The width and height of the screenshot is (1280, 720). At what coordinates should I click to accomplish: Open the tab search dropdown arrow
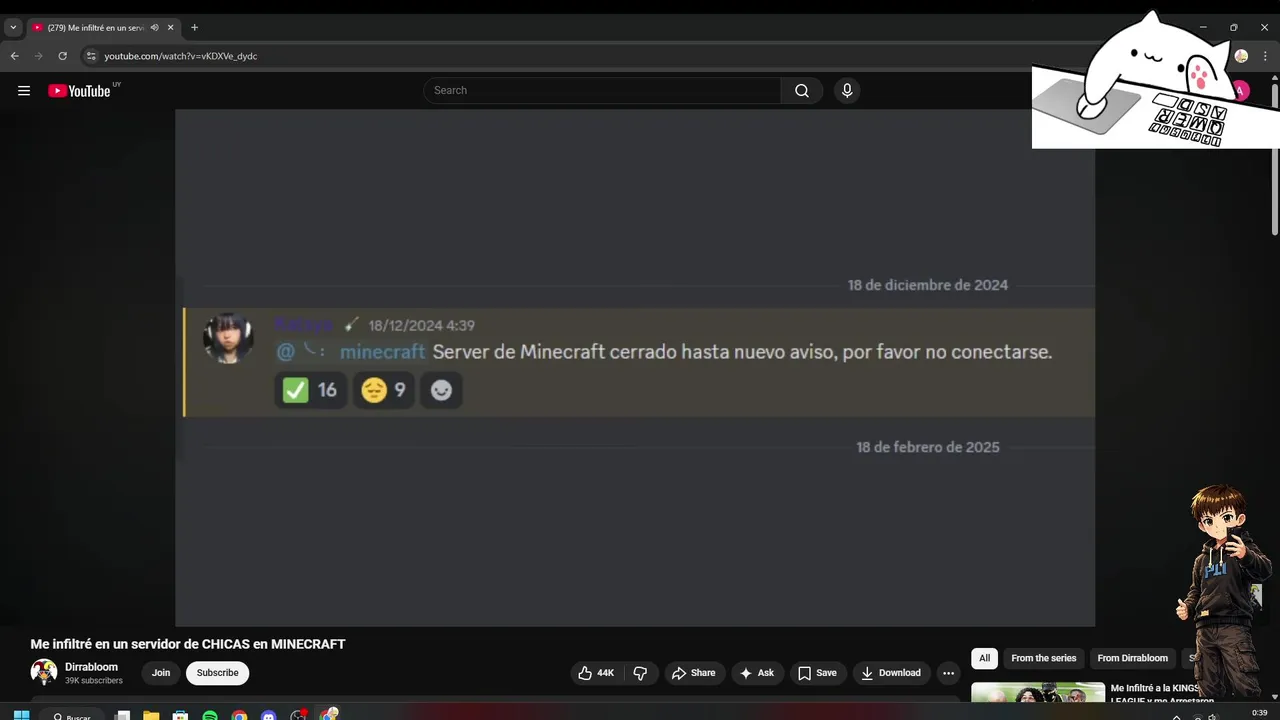(x=13, y=28)
